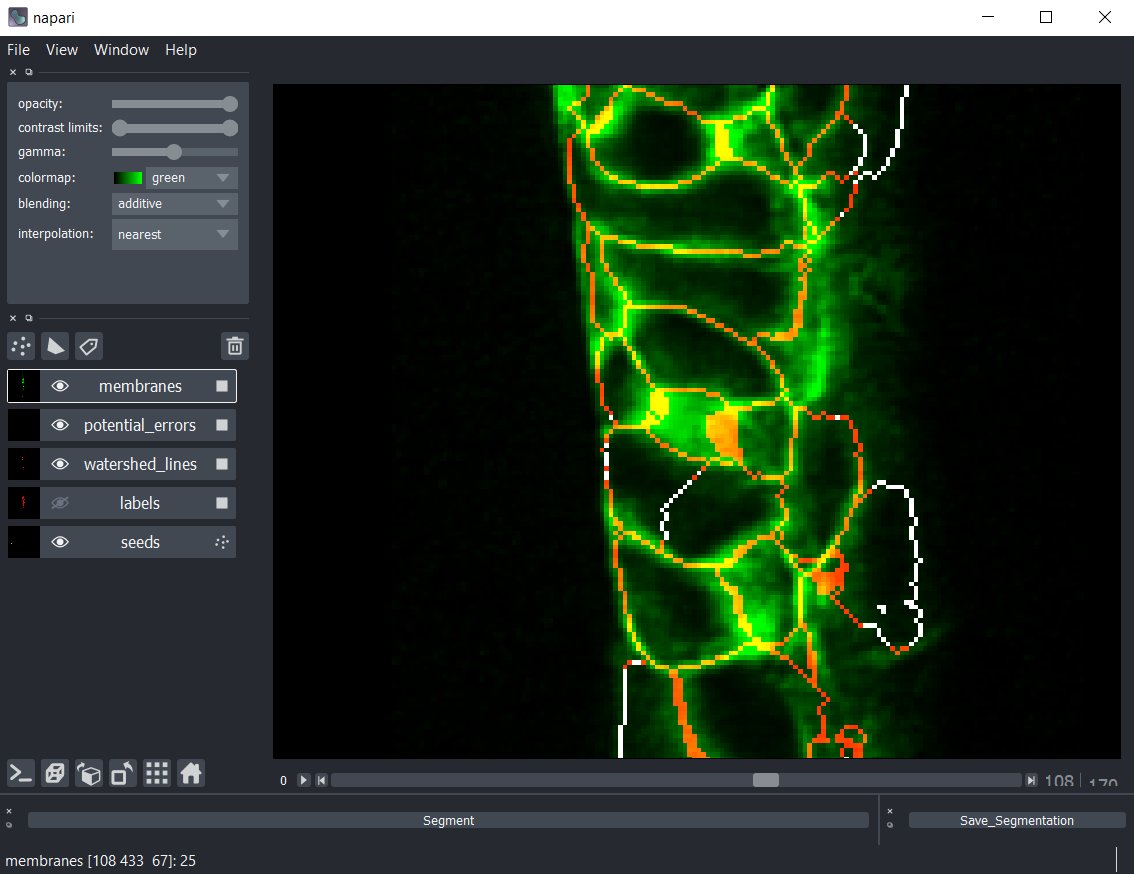
Task: Add a new shapes layer
Action: click(55, 346)
